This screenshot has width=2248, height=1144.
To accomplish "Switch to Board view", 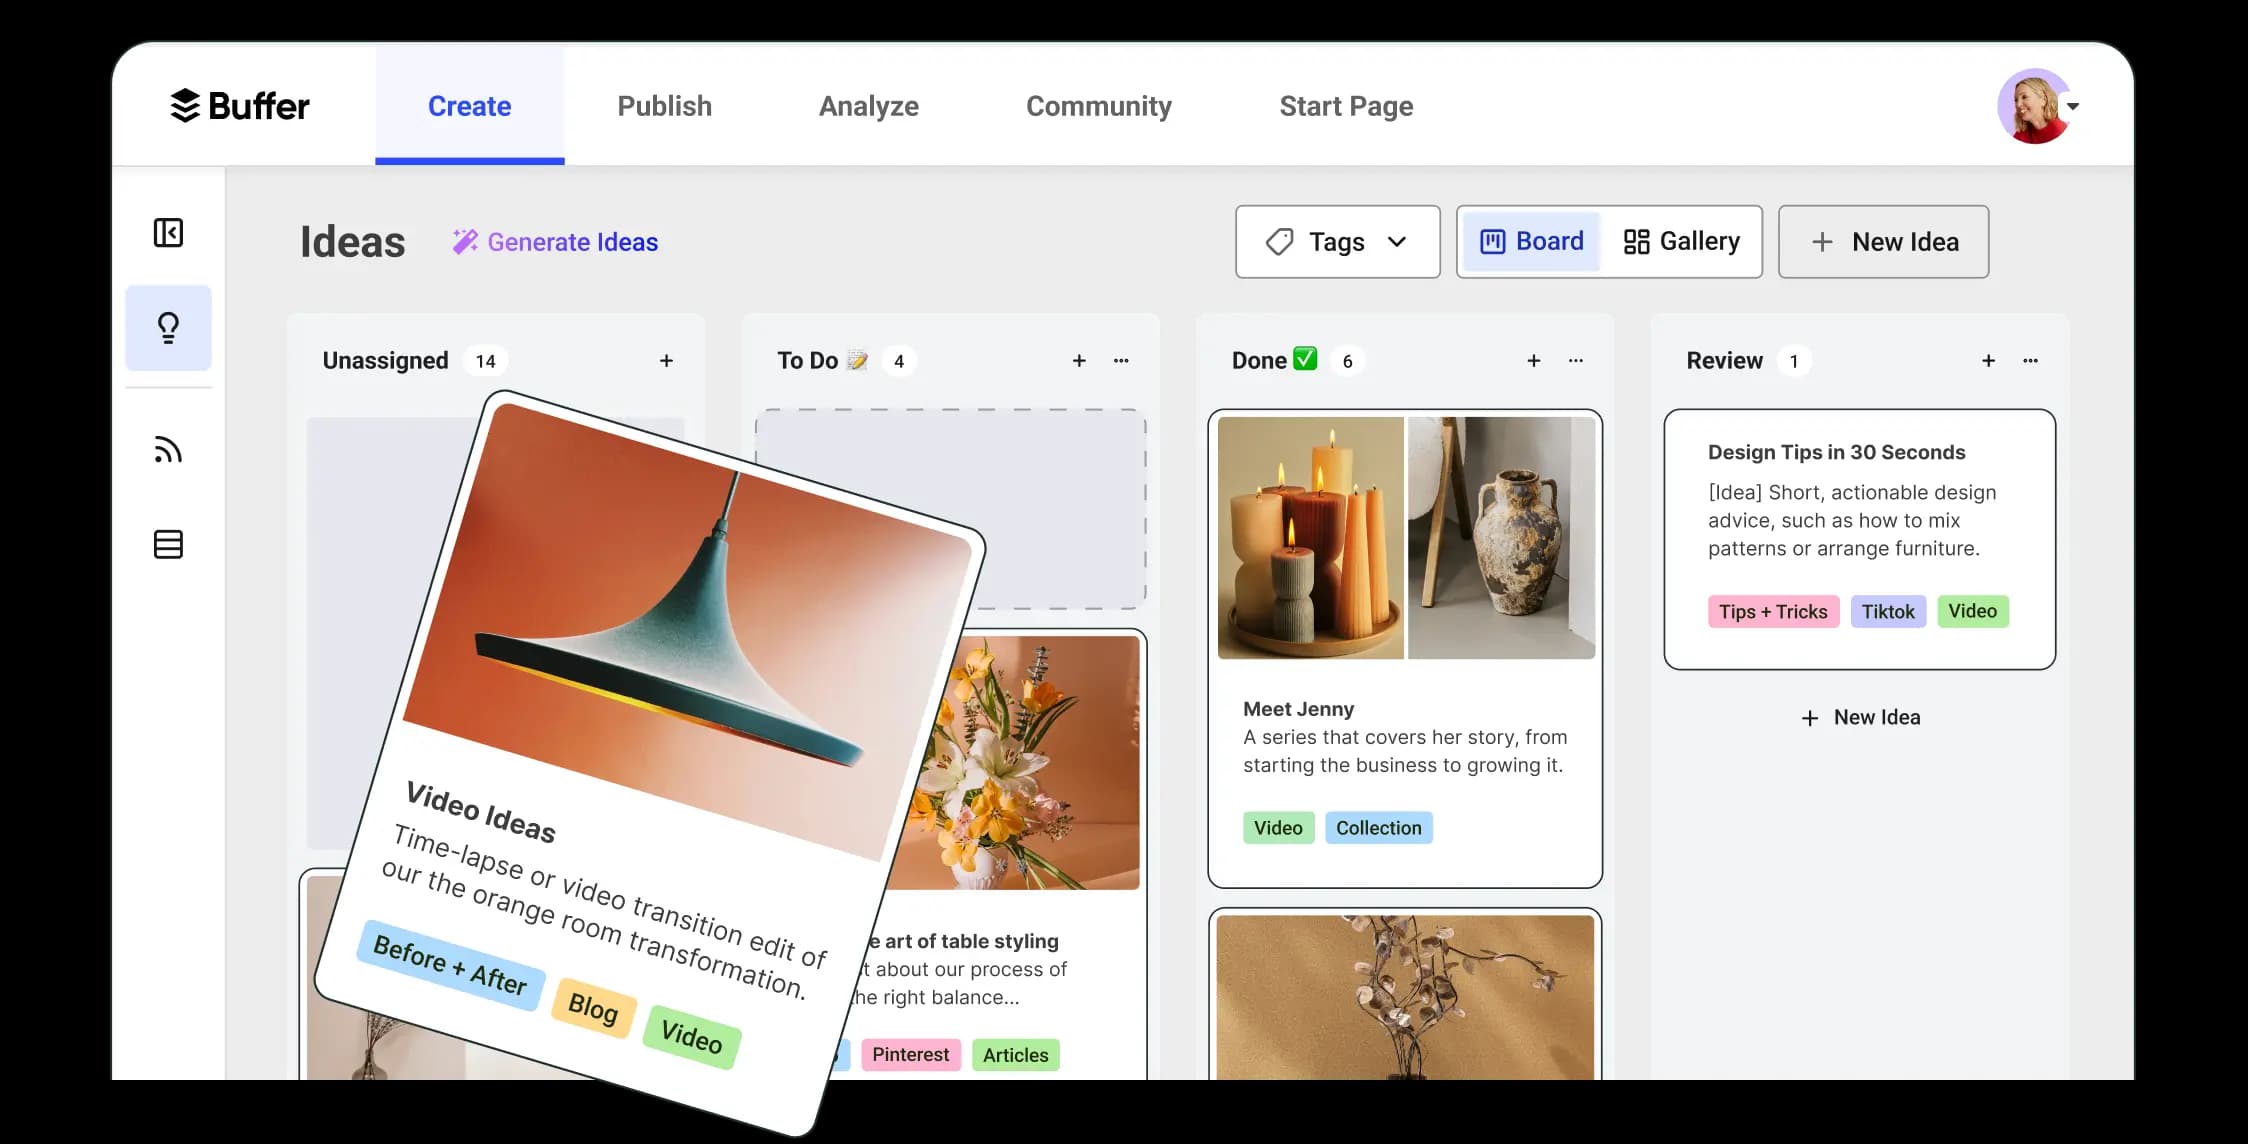I will (x=1531, y=241).
